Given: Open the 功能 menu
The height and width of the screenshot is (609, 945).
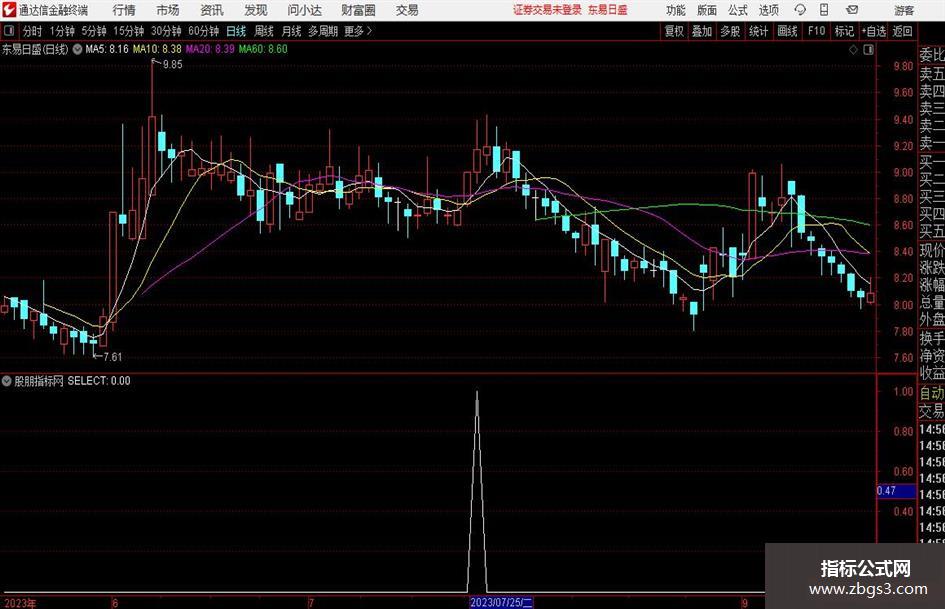Looking at the screenshot, I should (x=676, y=10).
